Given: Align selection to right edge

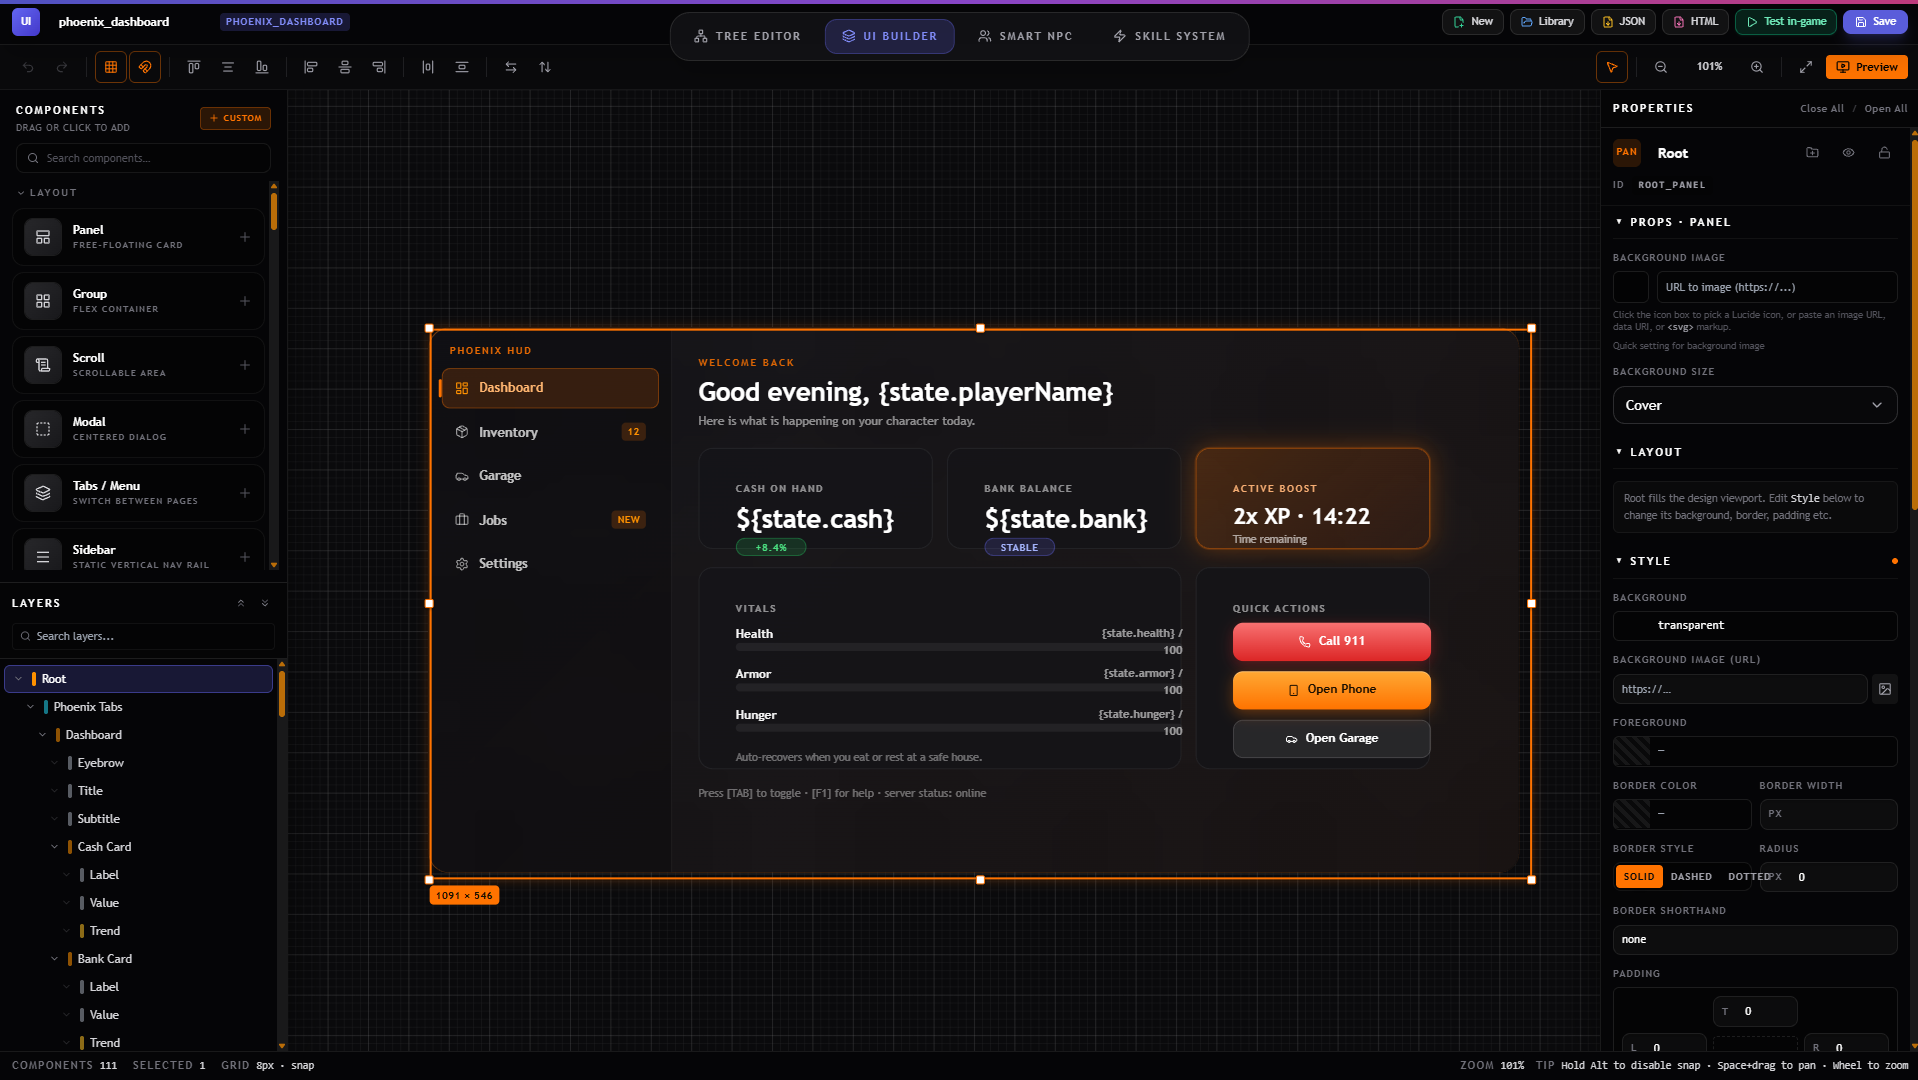Looking at the screenshot, I should [x=379, y=67].
